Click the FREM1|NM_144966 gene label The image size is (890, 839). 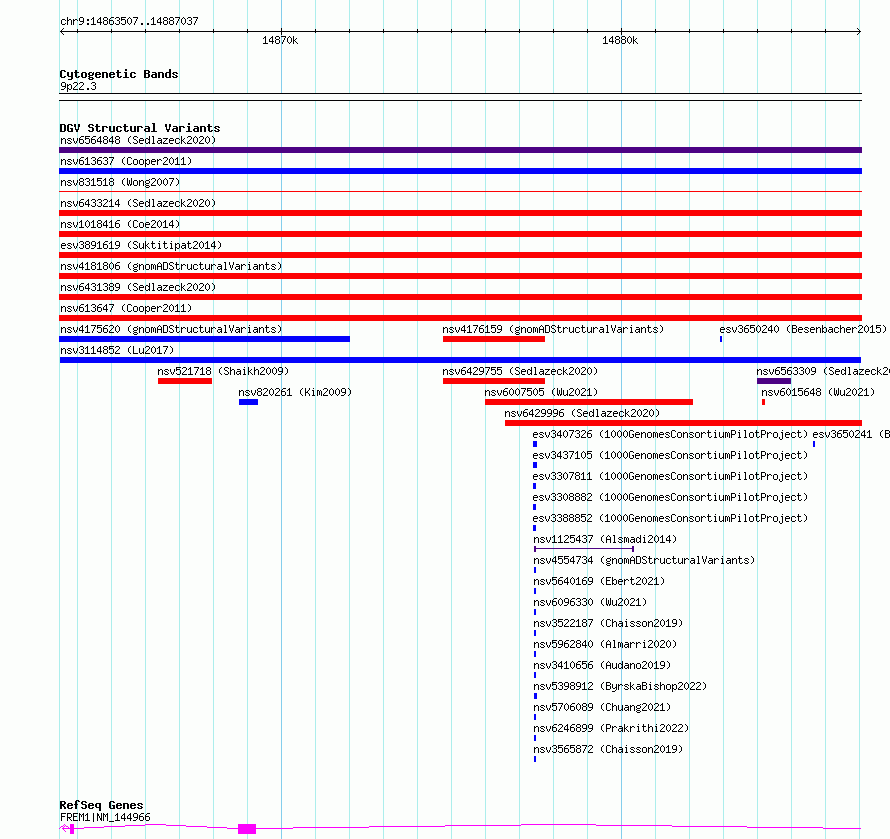point(105,817)
